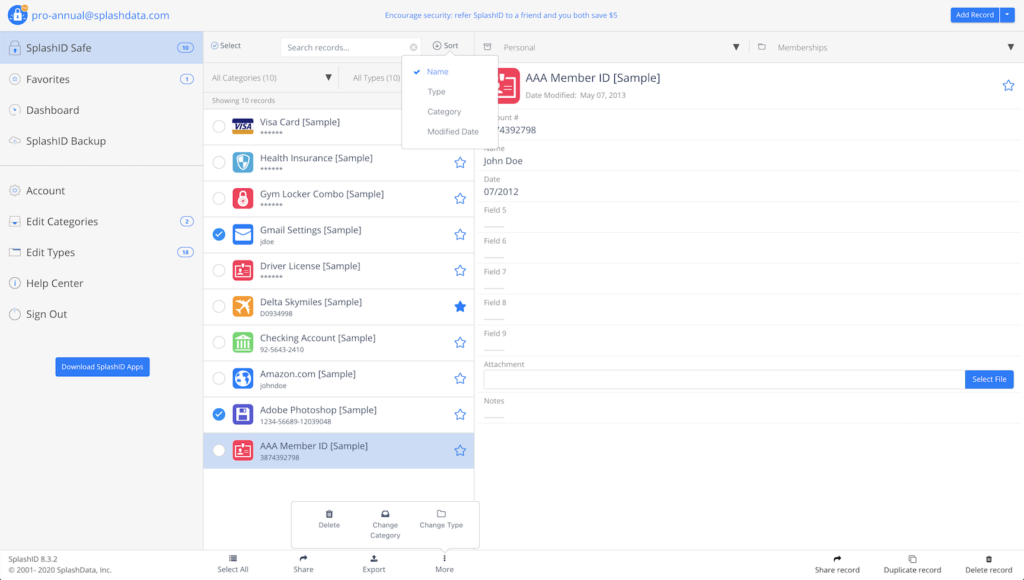
Task: Click the Export icon in bottom toolbar
Action: pyautogui.click(x=373, y=558)
